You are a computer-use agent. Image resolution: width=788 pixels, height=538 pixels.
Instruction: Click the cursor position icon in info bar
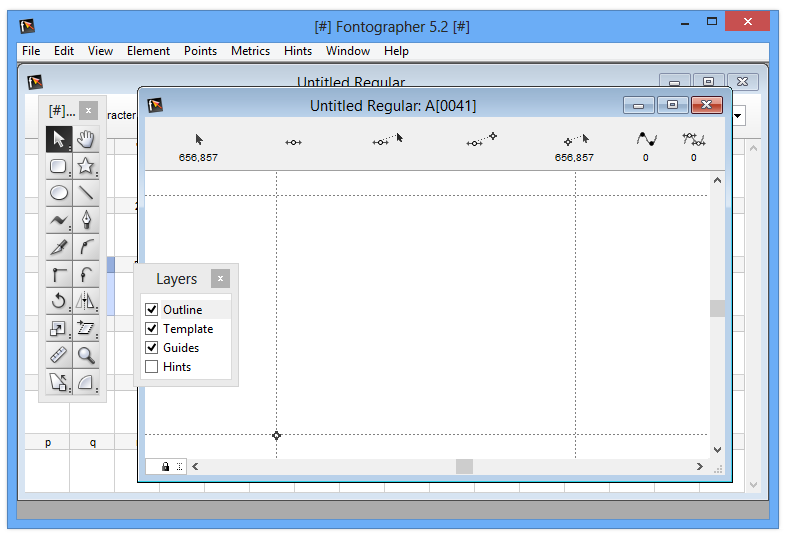point(199,139)
